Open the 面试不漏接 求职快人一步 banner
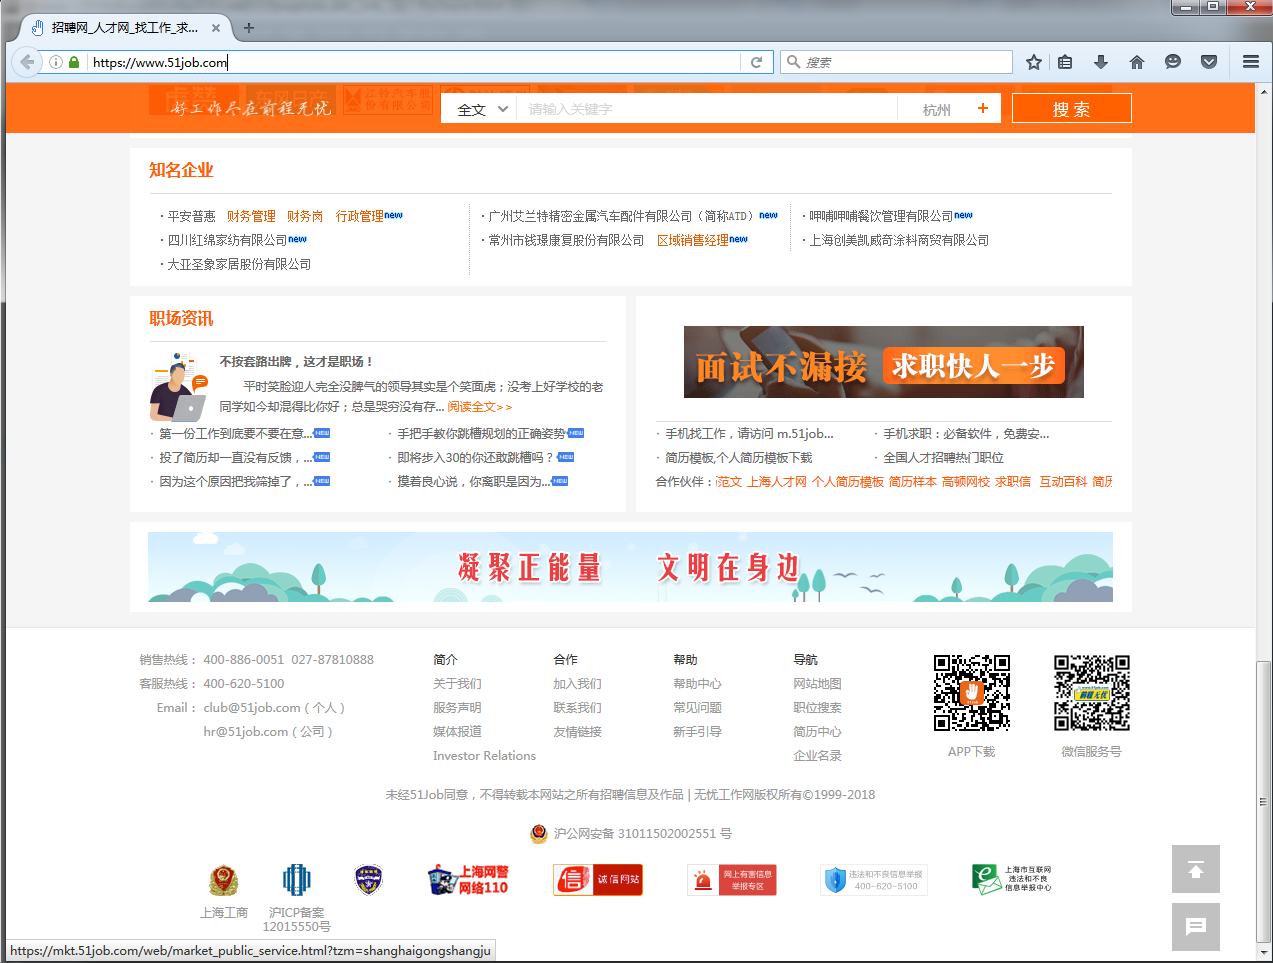Screen dimensions: 1273x963 pos(884,362)
